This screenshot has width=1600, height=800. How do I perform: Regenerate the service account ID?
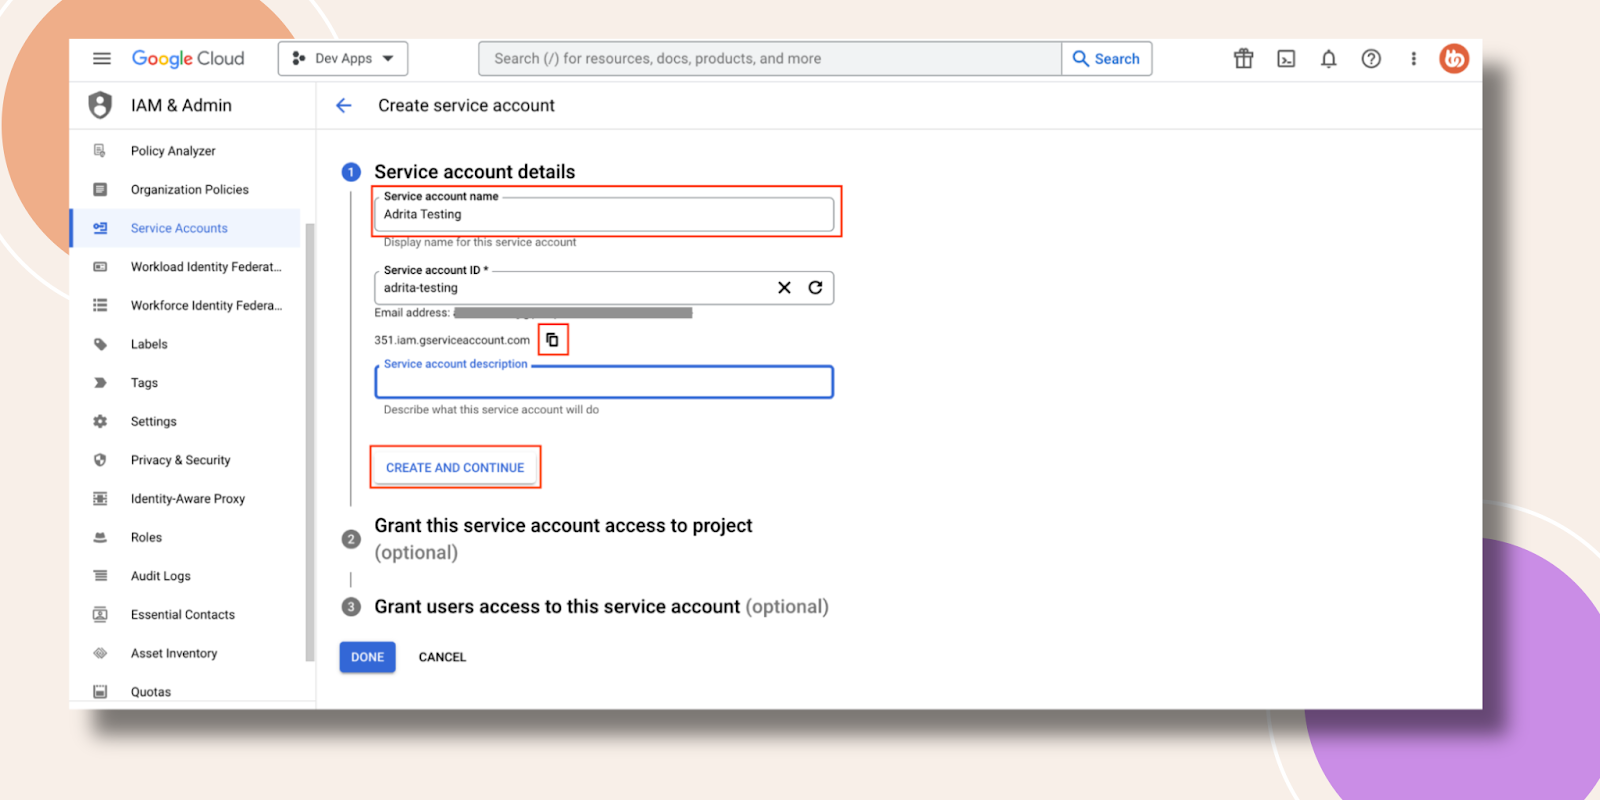click(x=815, y=288)
